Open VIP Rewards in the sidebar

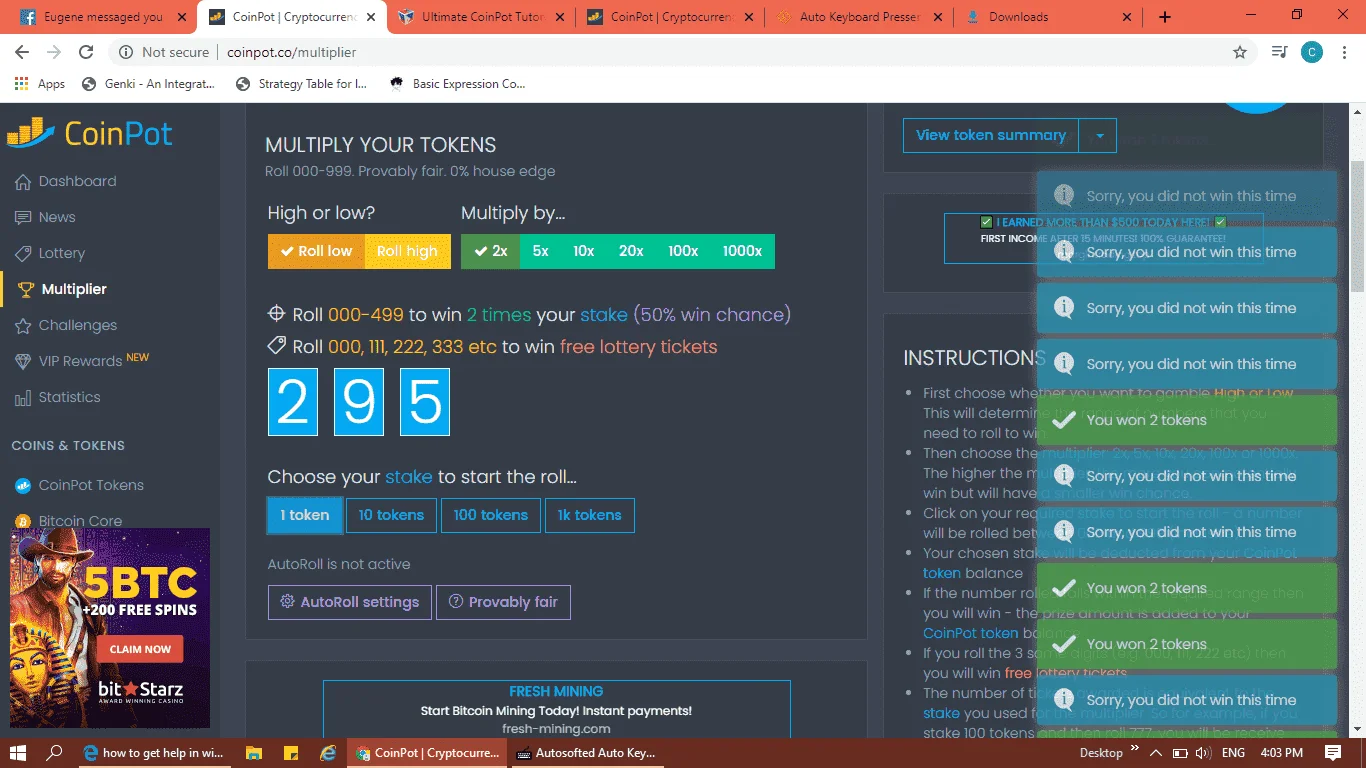pyautogui.click(x=82, y=360)
